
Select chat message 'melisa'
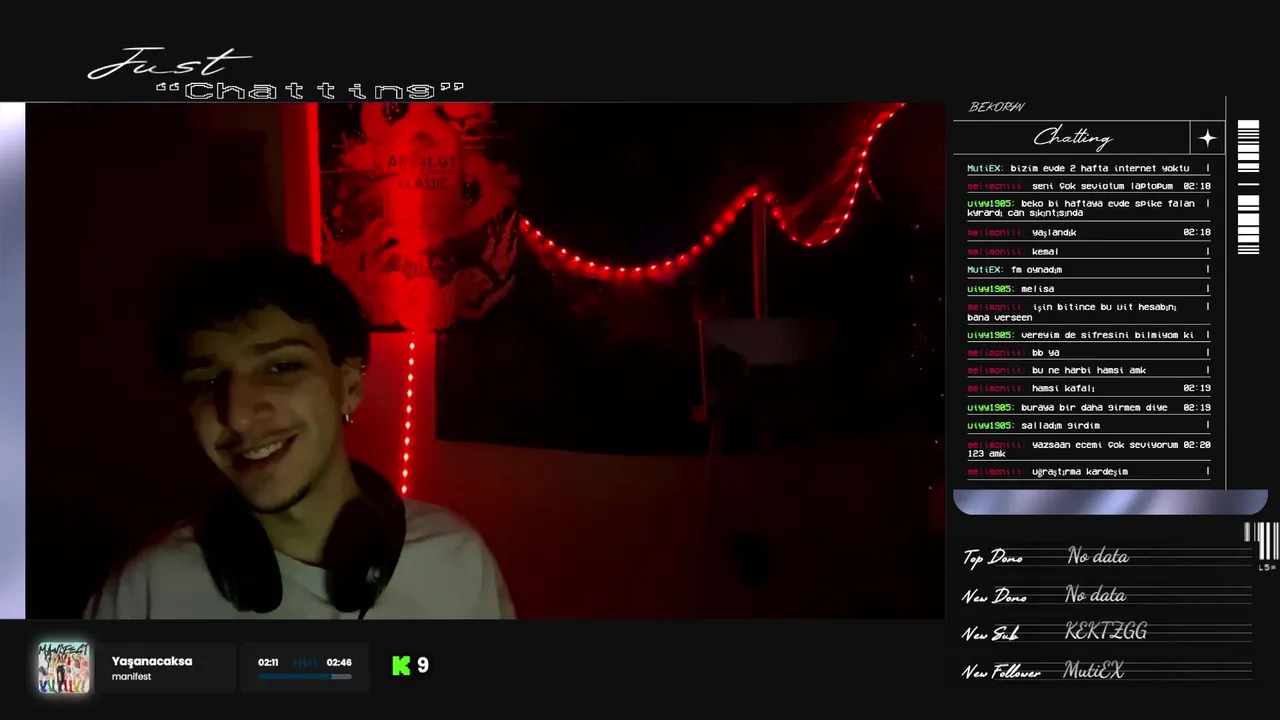pyautogui.click(x=1037, y=288)
